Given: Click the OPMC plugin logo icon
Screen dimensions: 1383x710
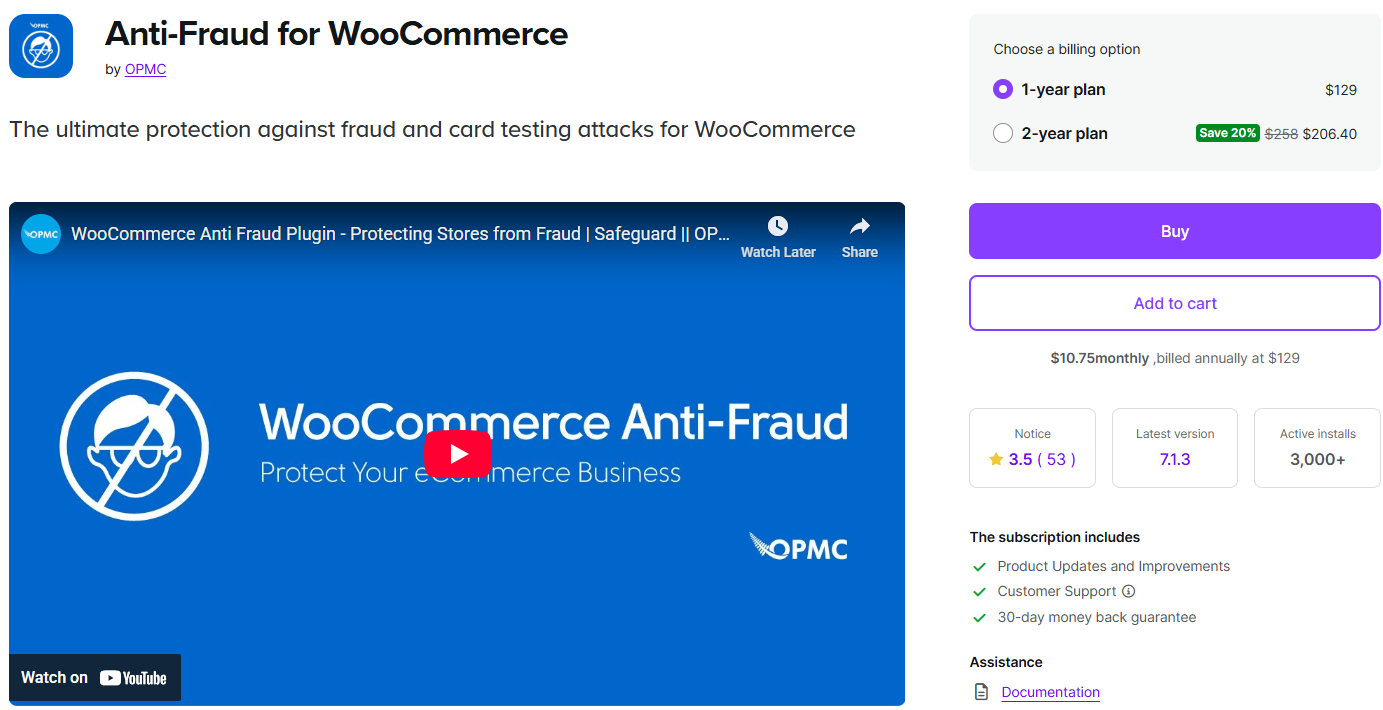Looking at the screenshot, I should click(40, 45).
